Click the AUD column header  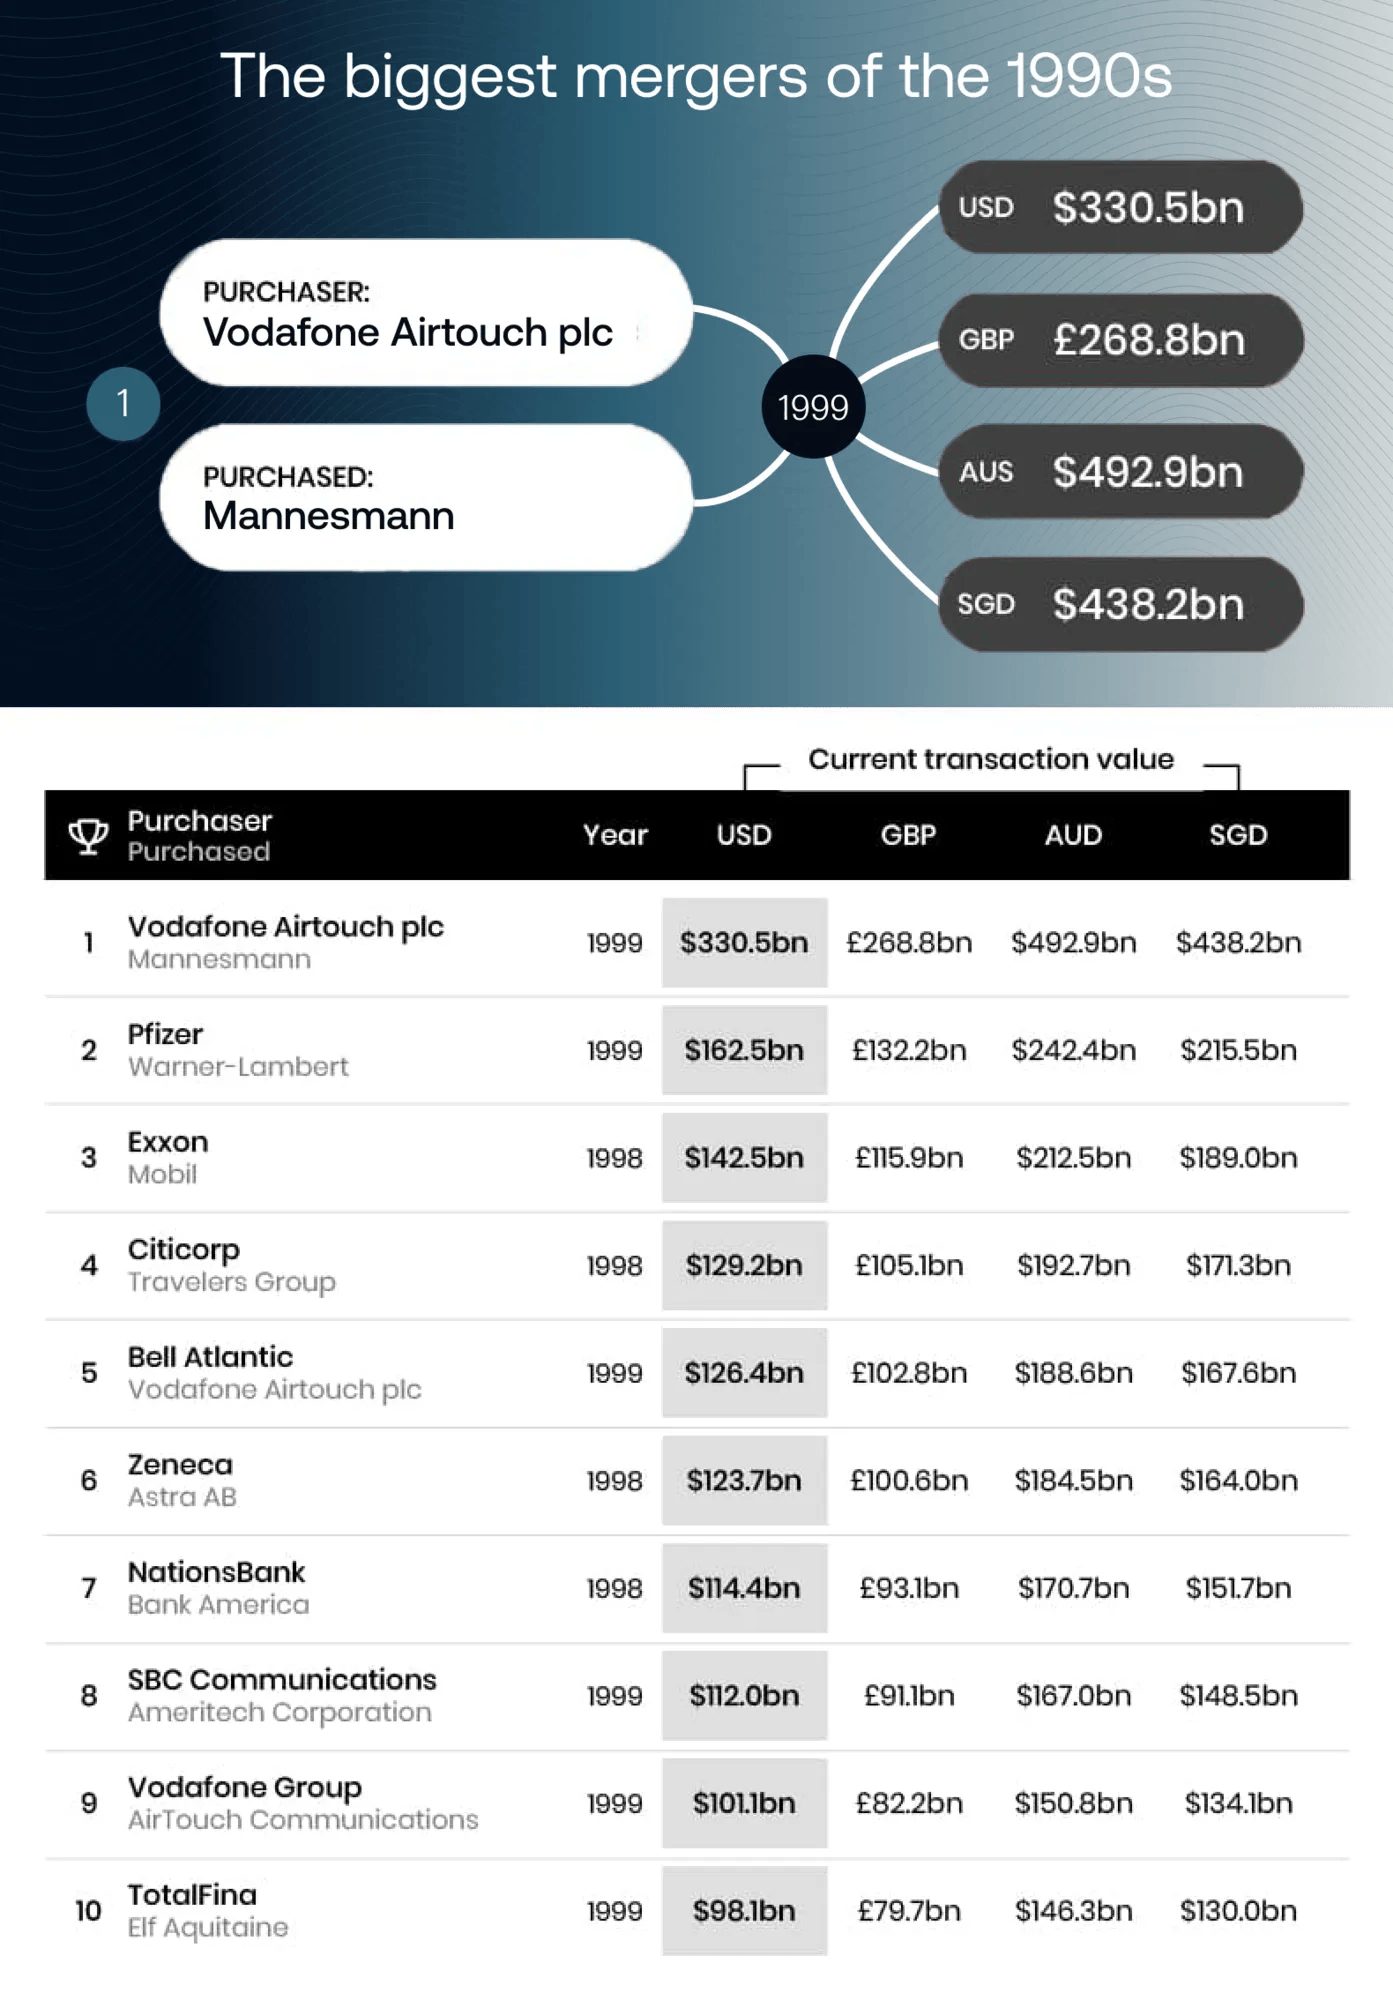1073,835
